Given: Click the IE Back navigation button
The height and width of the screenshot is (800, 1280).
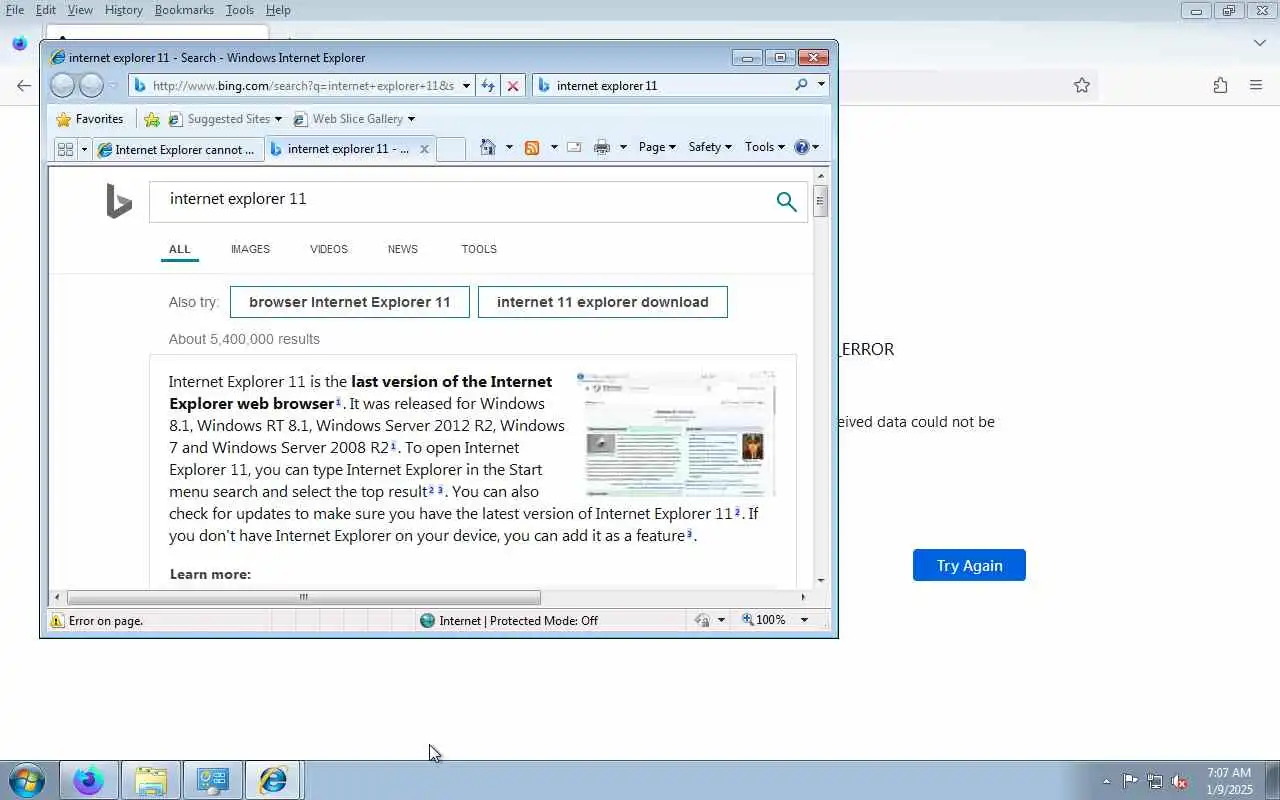Looking at the screenshot, I should tap(62, 85).
